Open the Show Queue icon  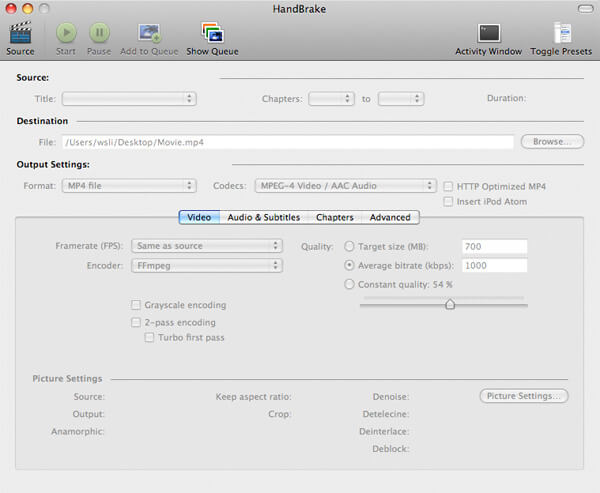click(213, 33)
